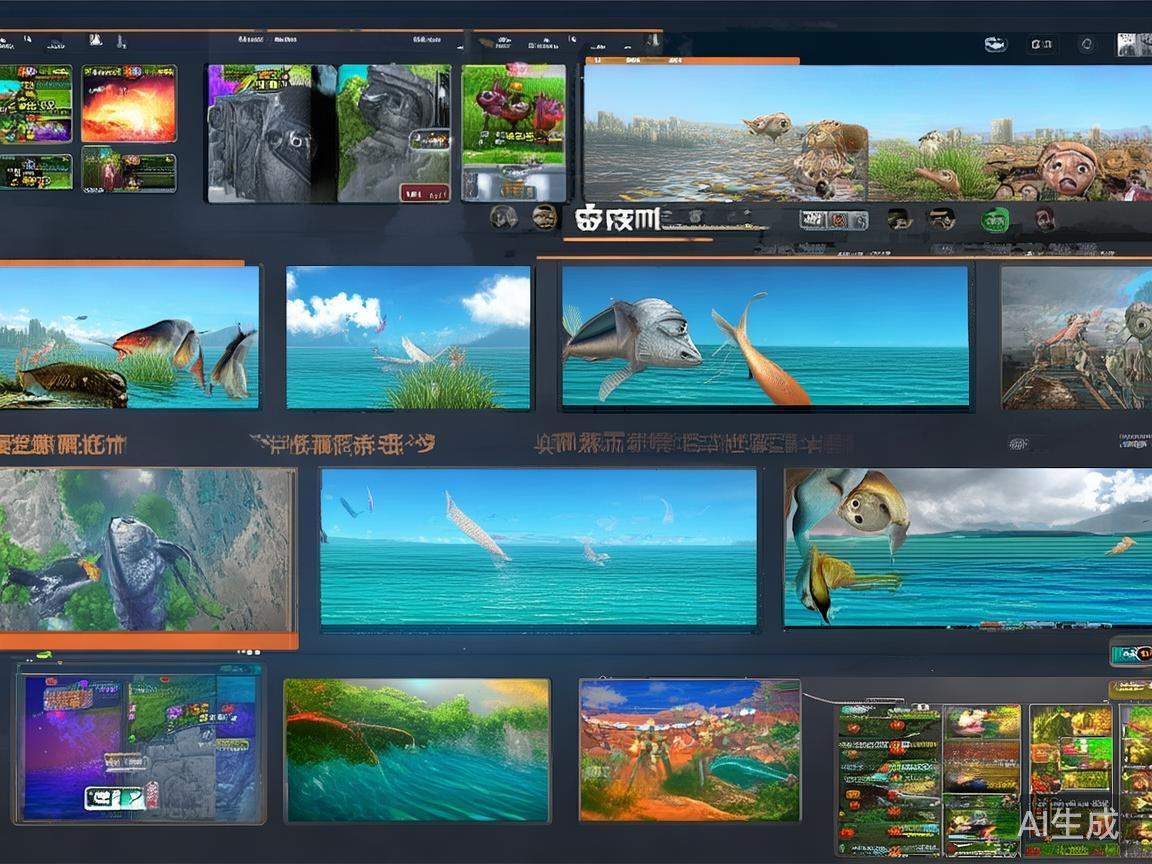The image size is (1152, 864).
Task: Click the orange logo text under the banner
Action: [617, 218]
